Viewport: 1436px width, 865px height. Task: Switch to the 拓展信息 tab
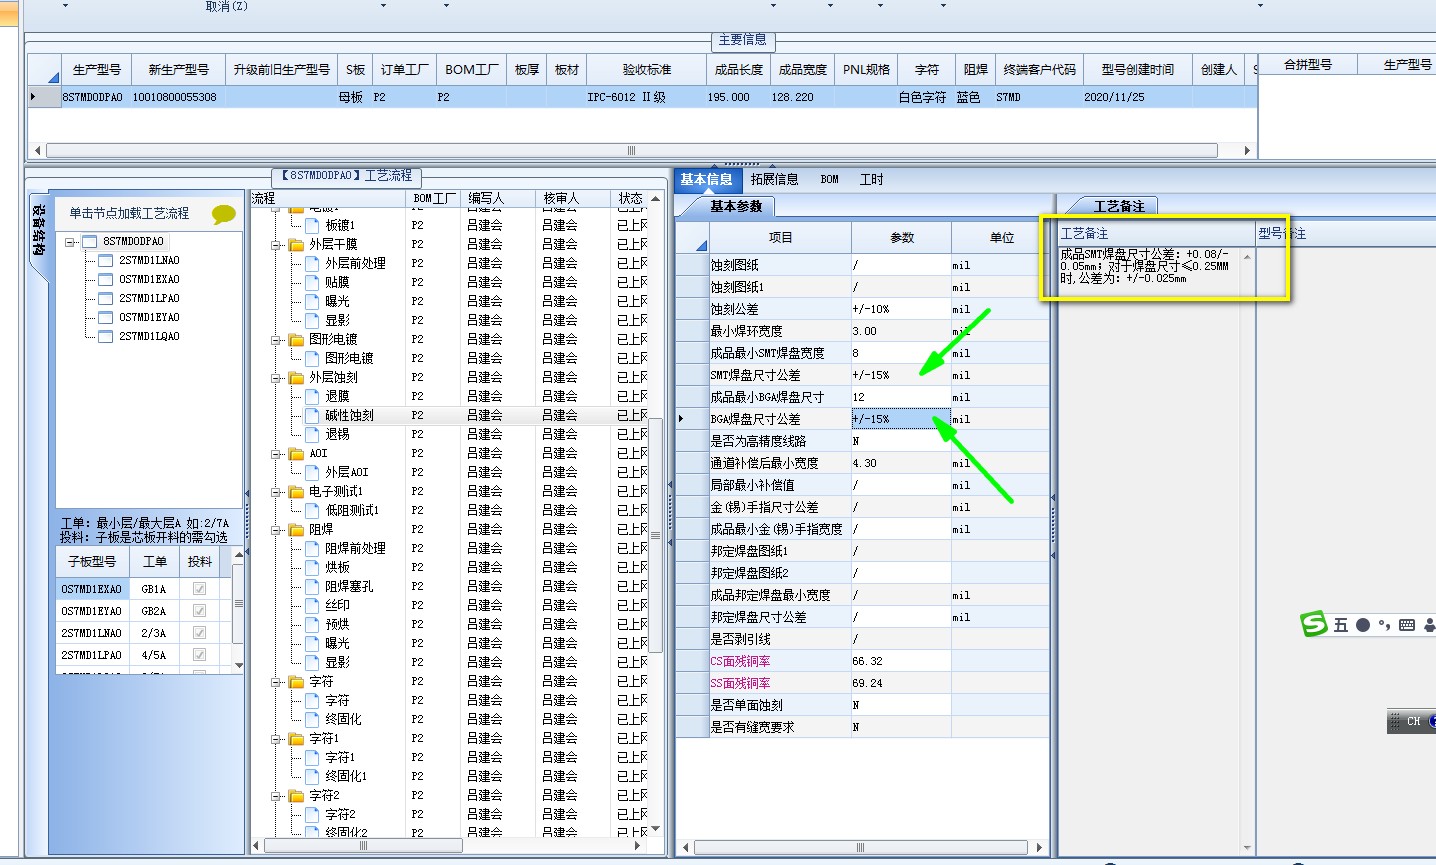click(774, 179)
